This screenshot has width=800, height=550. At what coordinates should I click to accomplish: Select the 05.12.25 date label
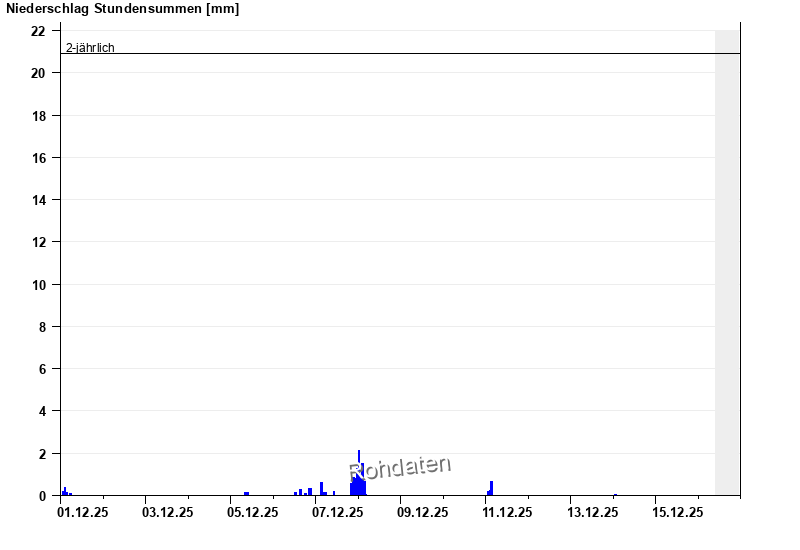252,513
